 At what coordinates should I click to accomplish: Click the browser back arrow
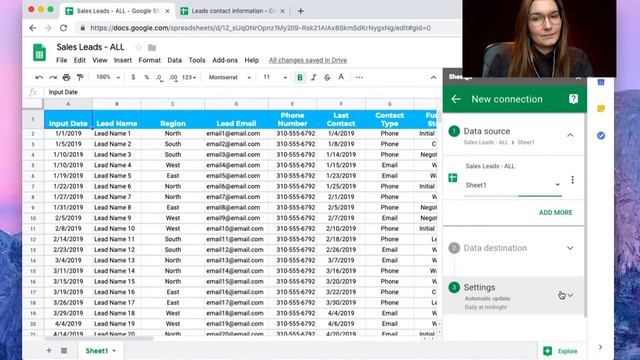(x=33, y=28)
